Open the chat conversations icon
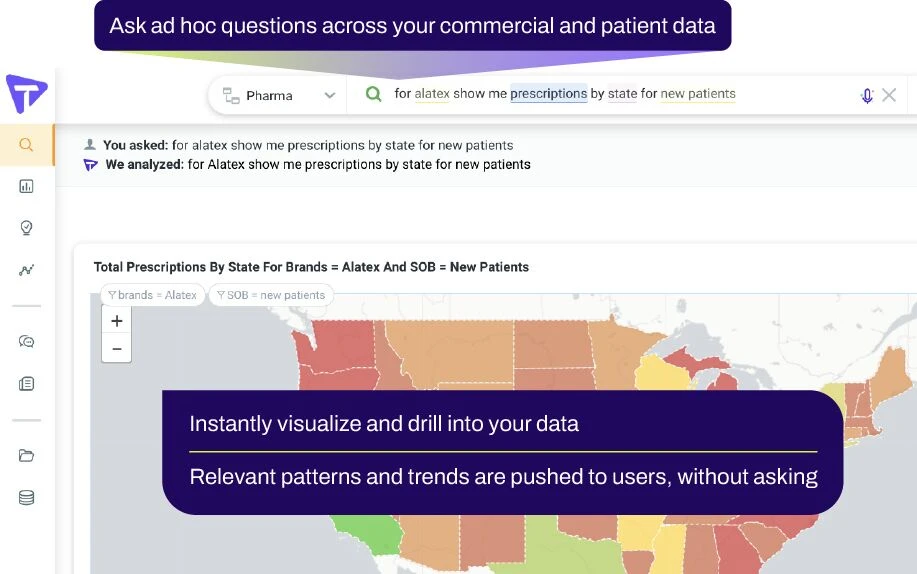The image size is (917, 574). (27, 342)
